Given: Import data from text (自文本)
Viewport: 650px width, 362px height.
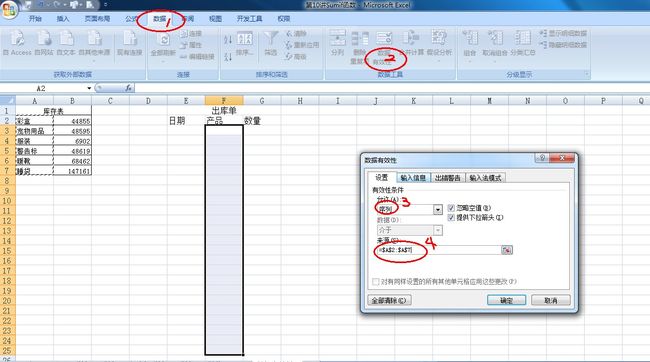Looking at the screenshot, I should click(66, 43).
